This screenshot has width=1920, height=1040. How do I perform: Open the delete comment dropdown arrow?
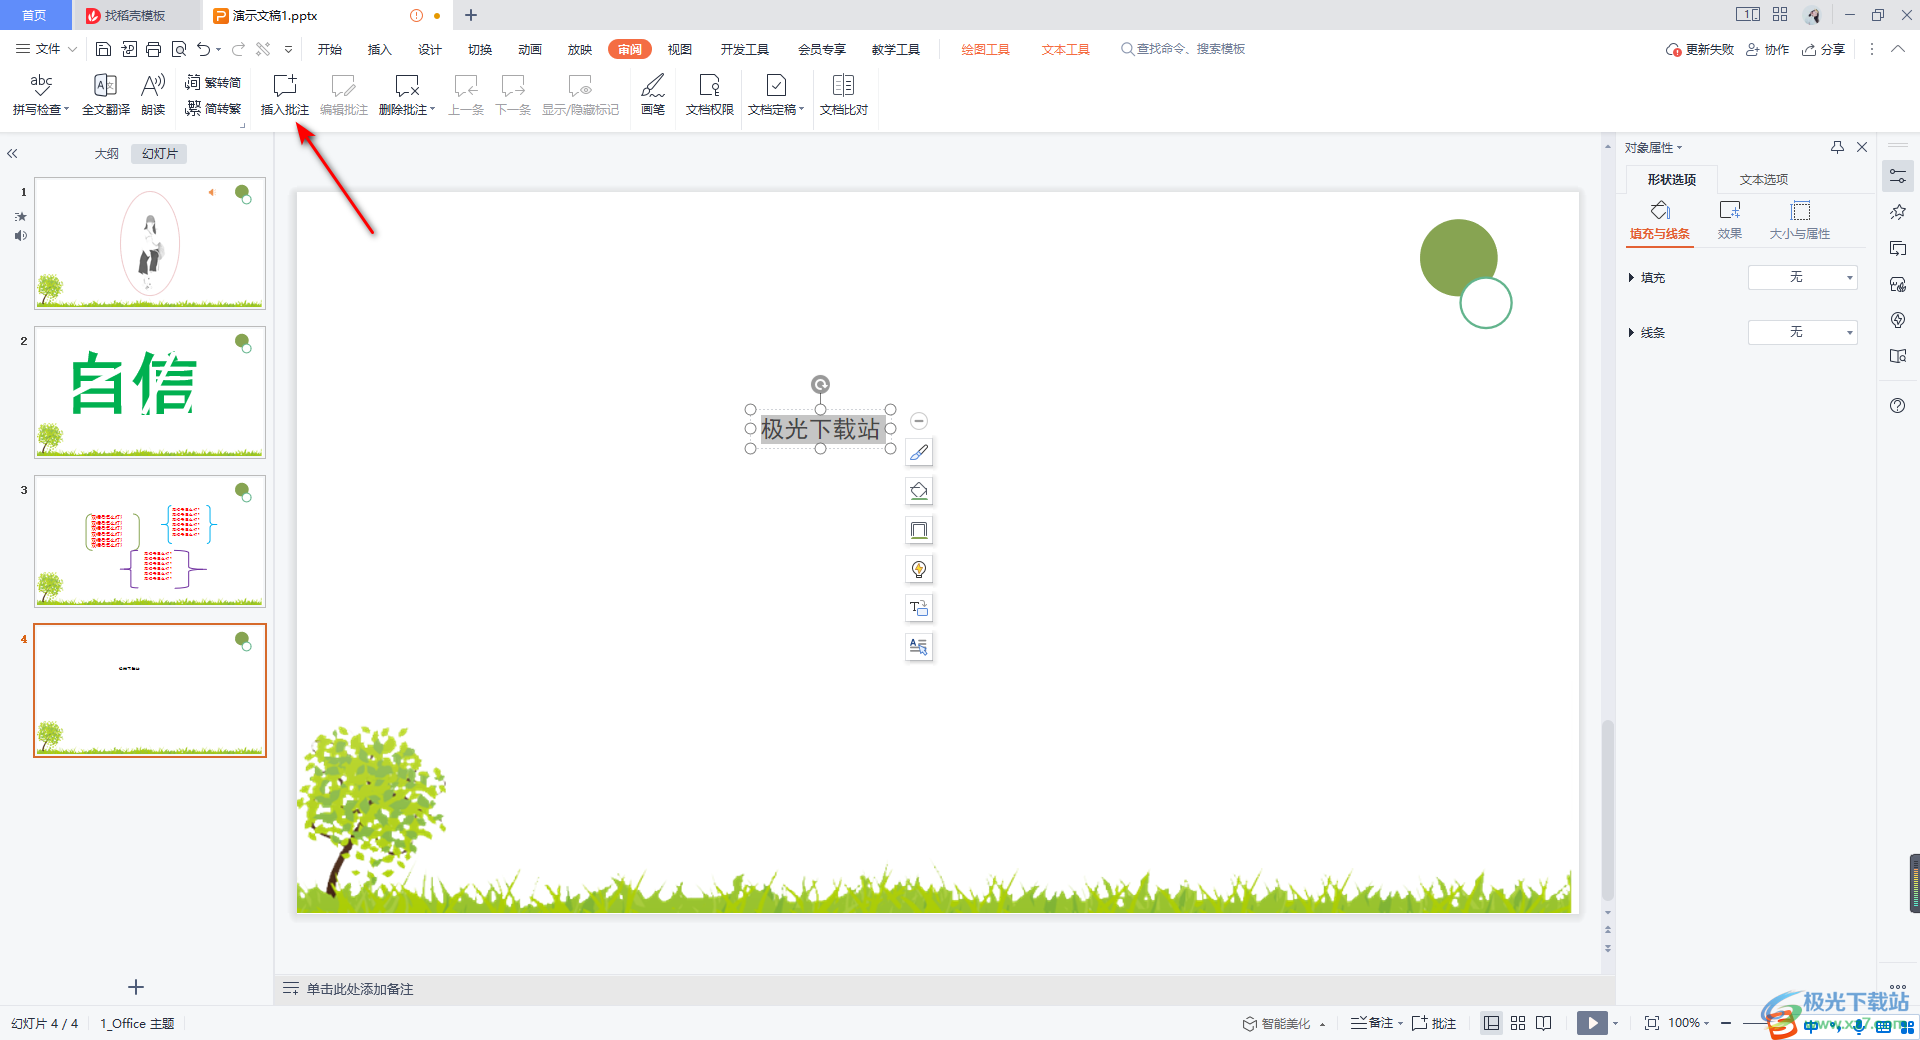433,110
